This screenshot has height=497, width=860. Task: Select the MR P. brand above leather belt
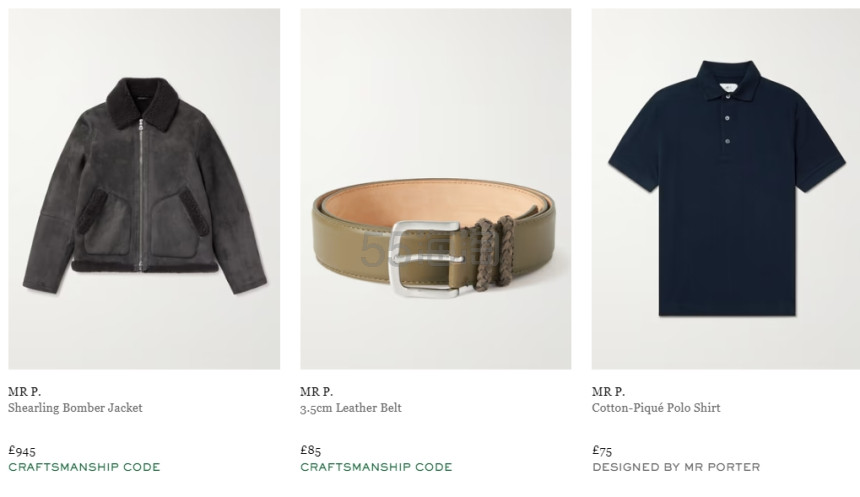point(316,392)
